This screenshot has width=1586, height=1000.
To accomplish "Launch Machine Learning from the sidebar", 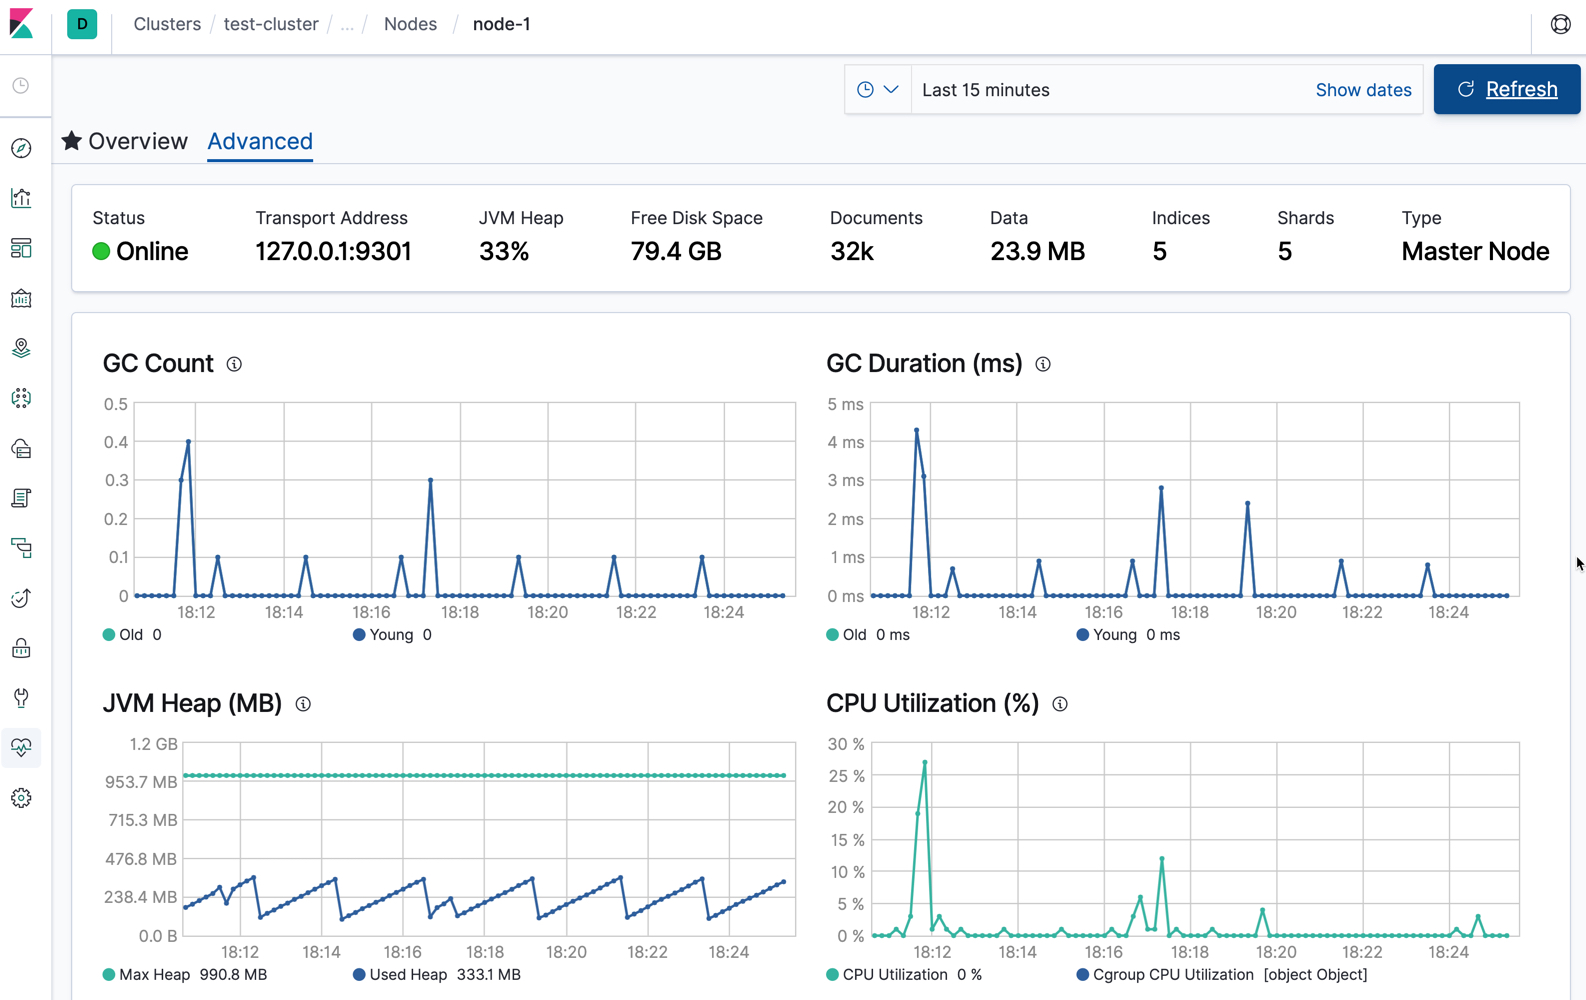I will pyautogui.click(x=21, y=398).
